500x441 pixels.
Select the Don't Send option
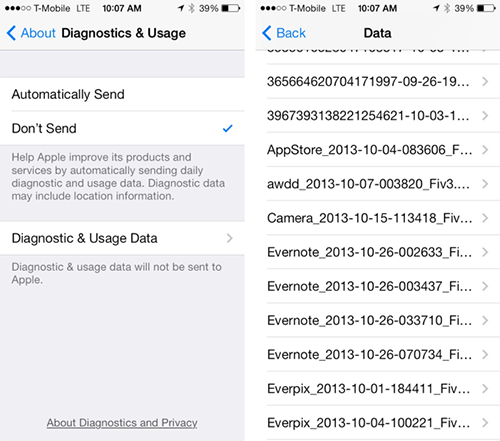(122, 128)
